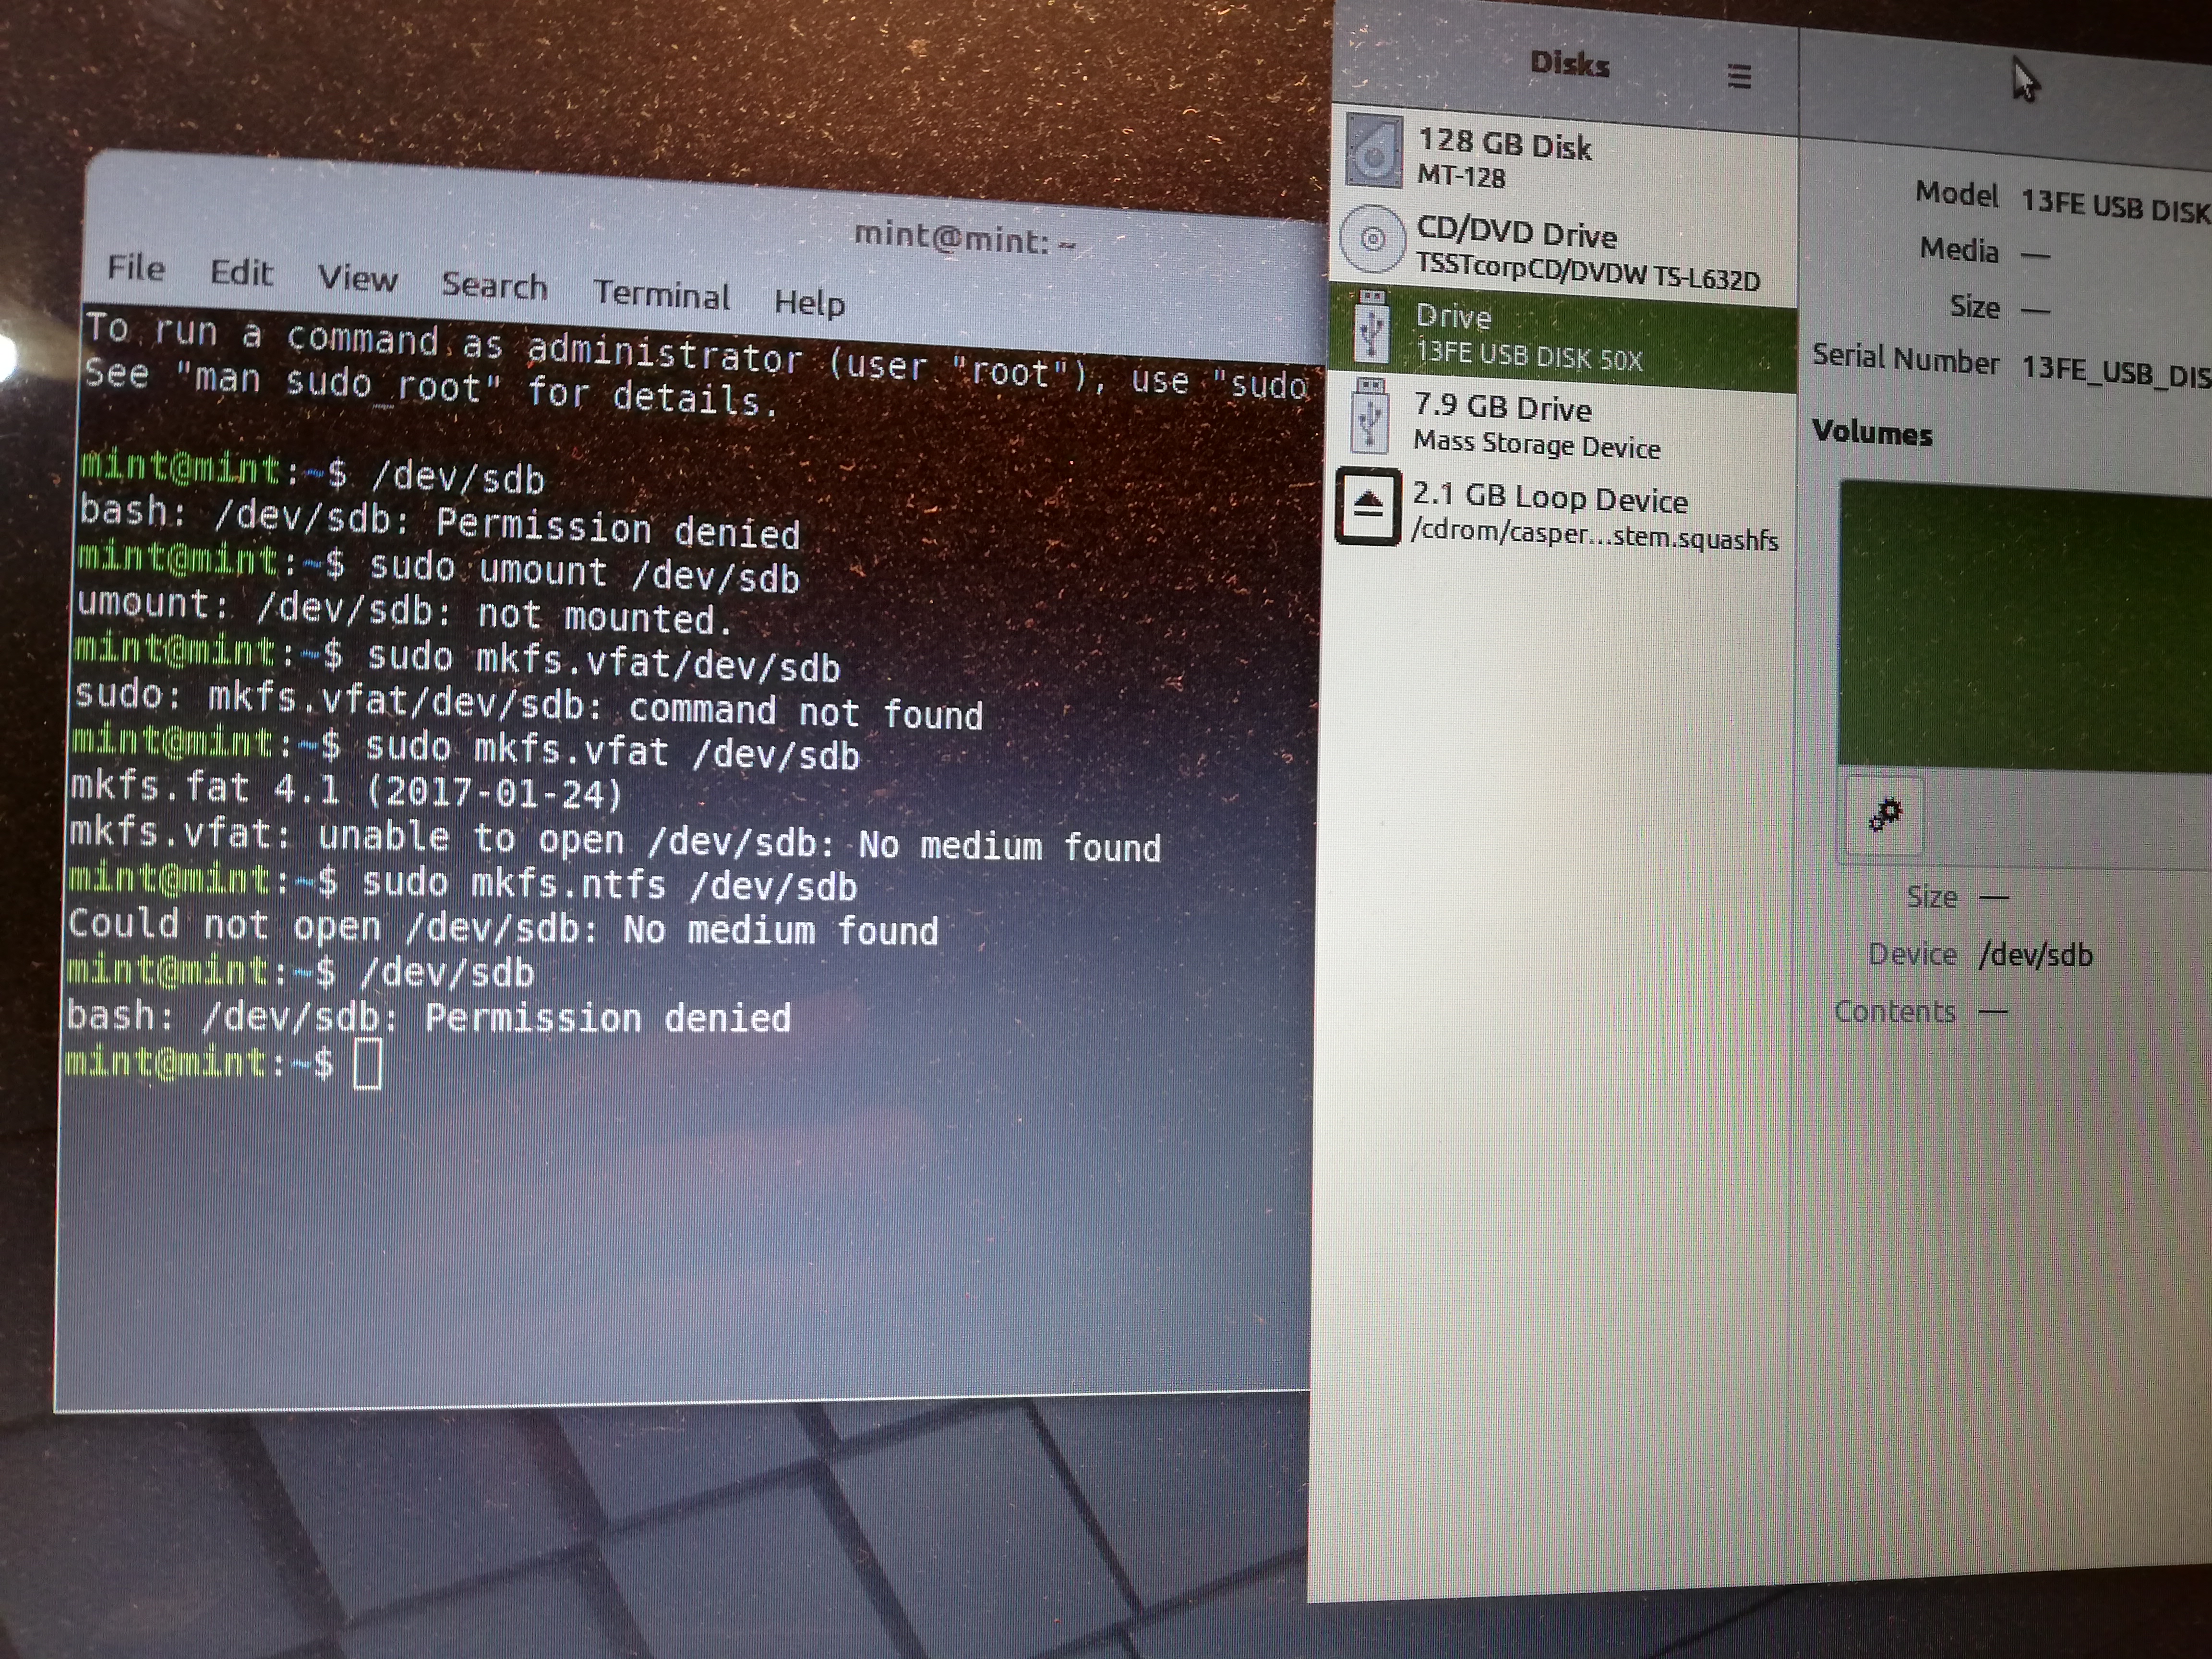
Task: Open the volume gear options button
Action: 1884,815
